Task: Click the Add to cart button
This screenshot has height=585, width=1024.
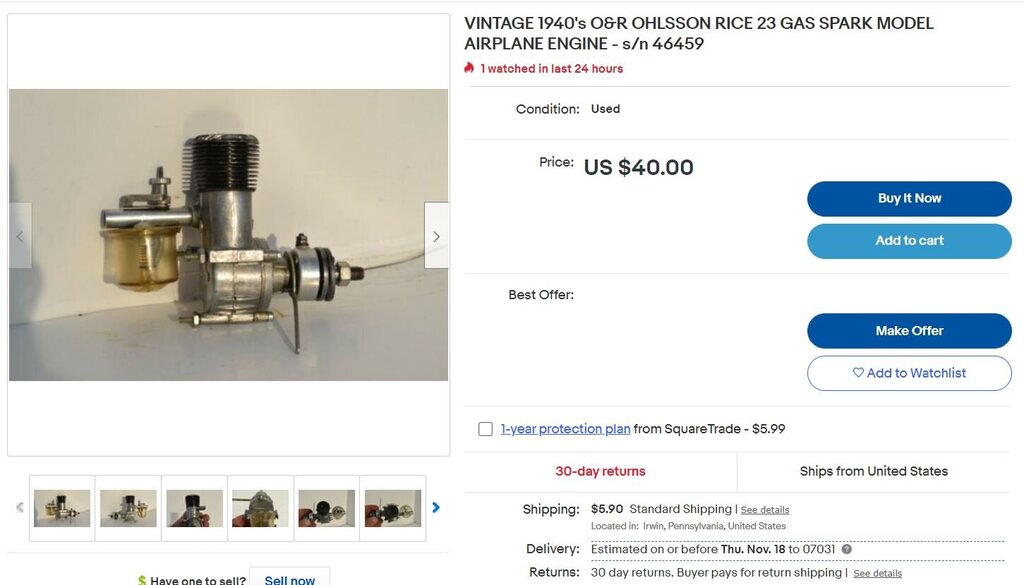Action: click(x=909, y=241)
